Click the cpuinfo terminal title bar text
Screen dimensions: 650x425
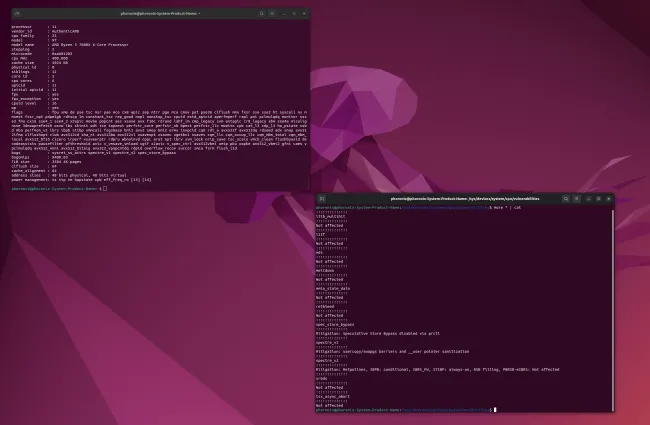[x=160, y=13]
